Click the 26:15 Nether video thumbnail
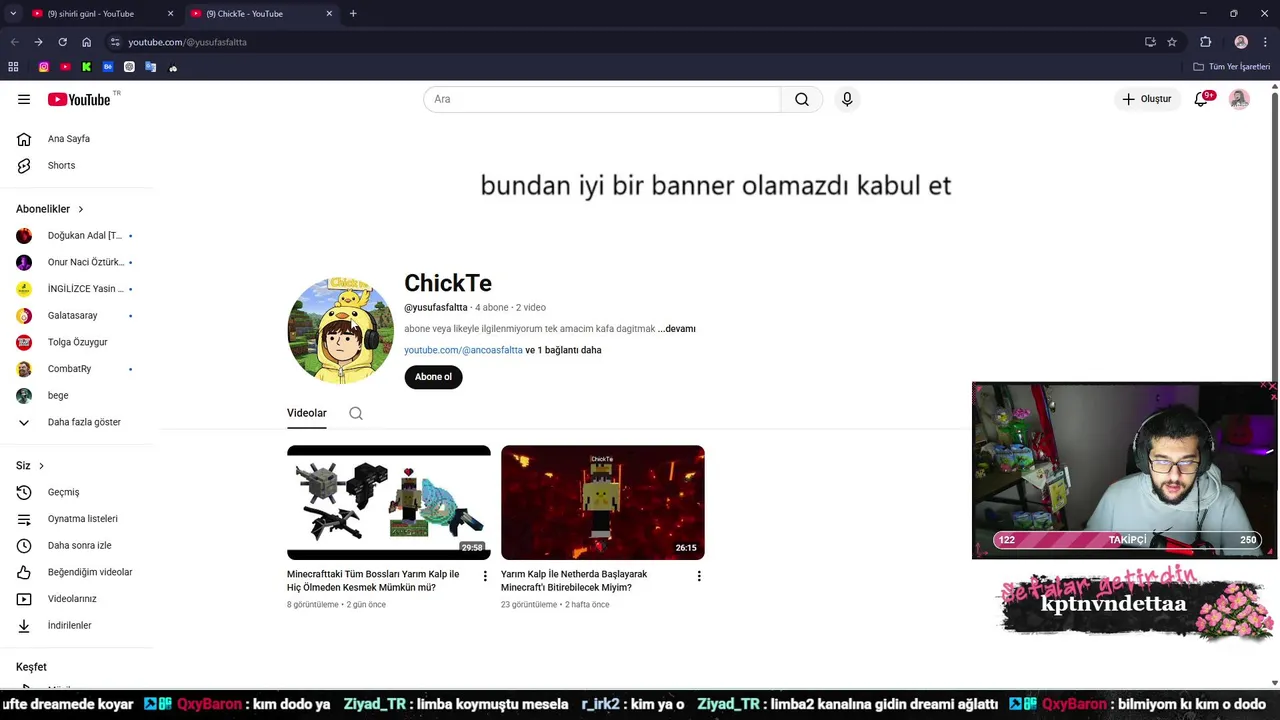 coord(603,502)
